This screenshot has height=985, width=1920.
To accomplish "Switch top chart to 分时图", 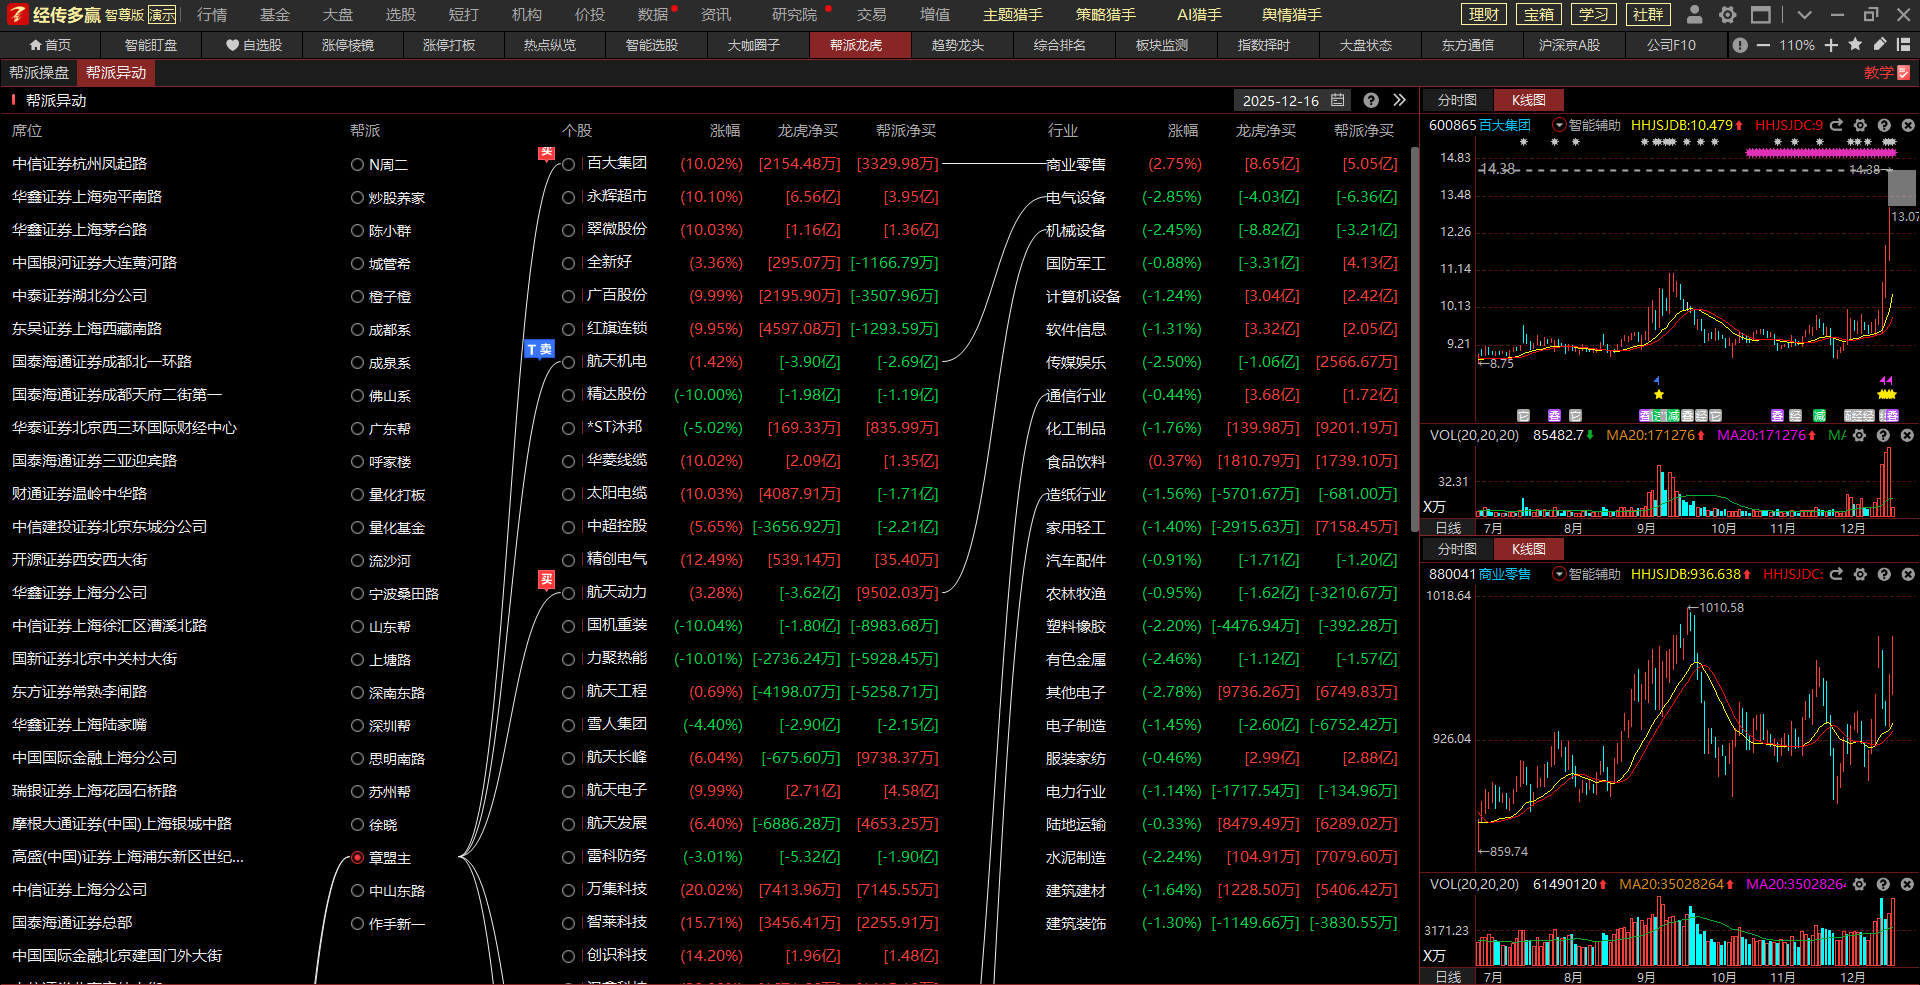I will click(x=1456, y=100).
